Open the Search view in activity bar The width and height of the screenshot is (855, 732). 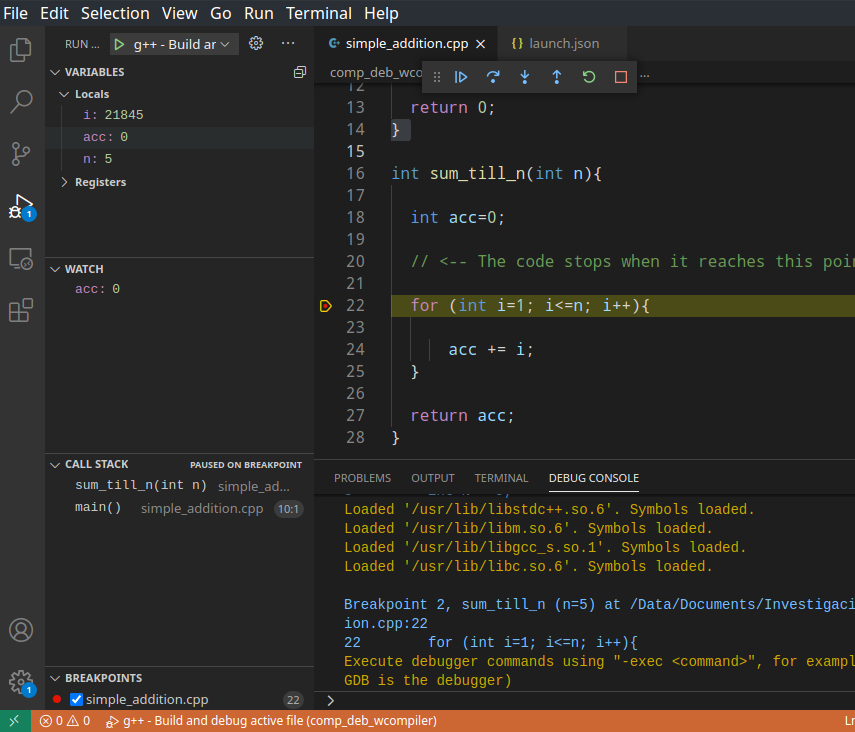(21, 101)
